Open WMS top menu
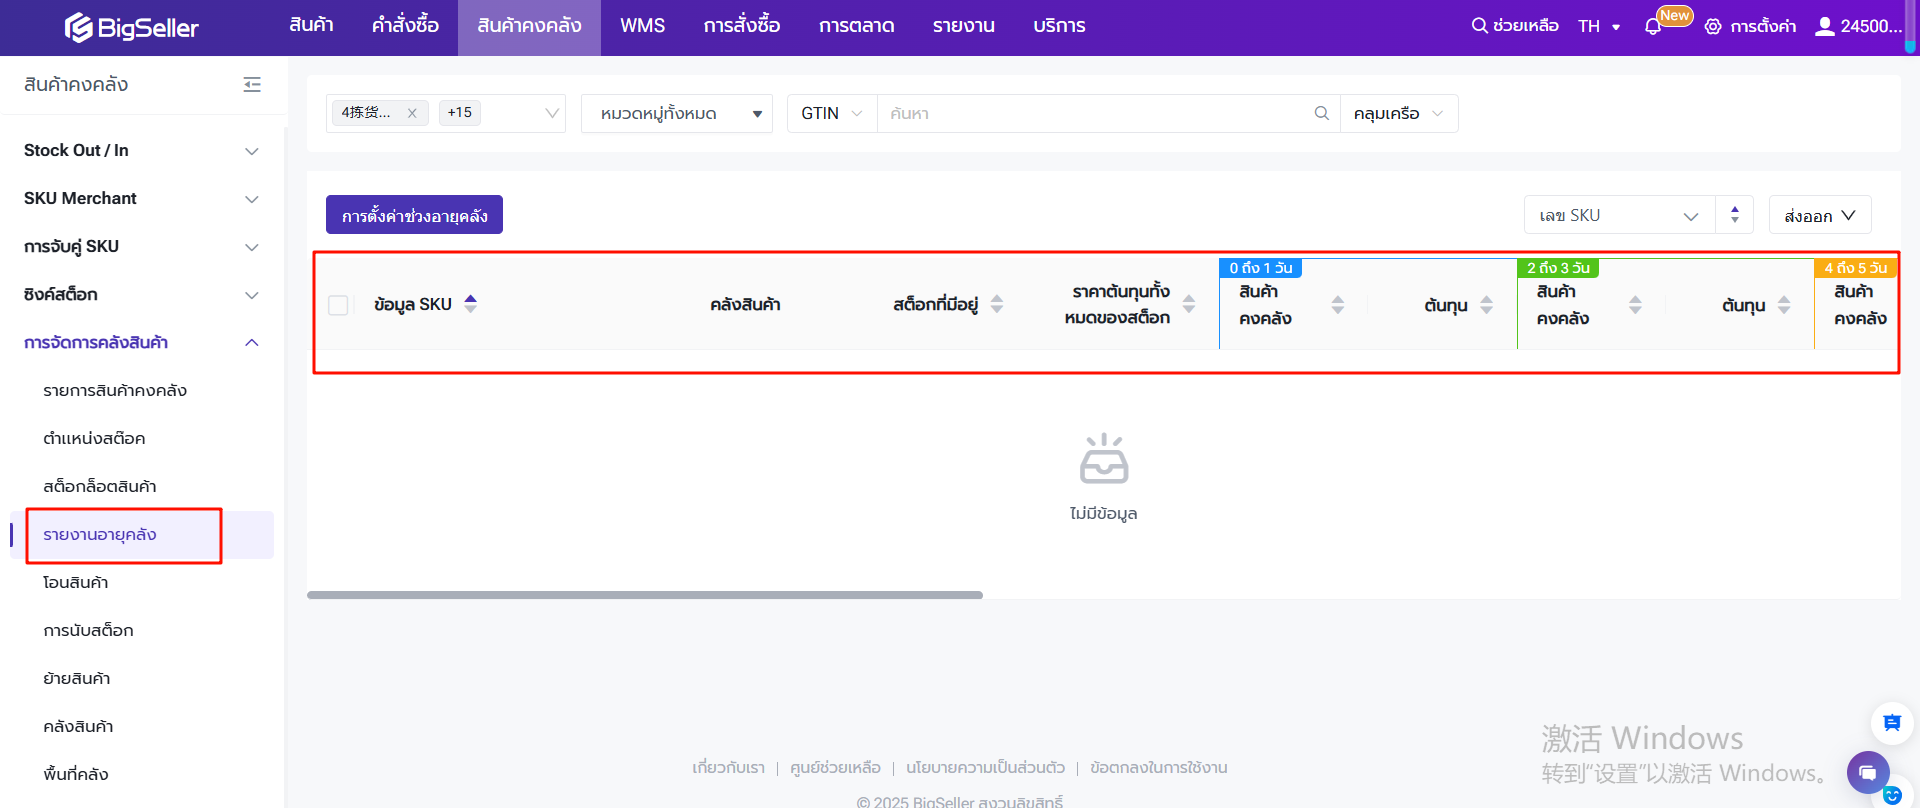 642,26
